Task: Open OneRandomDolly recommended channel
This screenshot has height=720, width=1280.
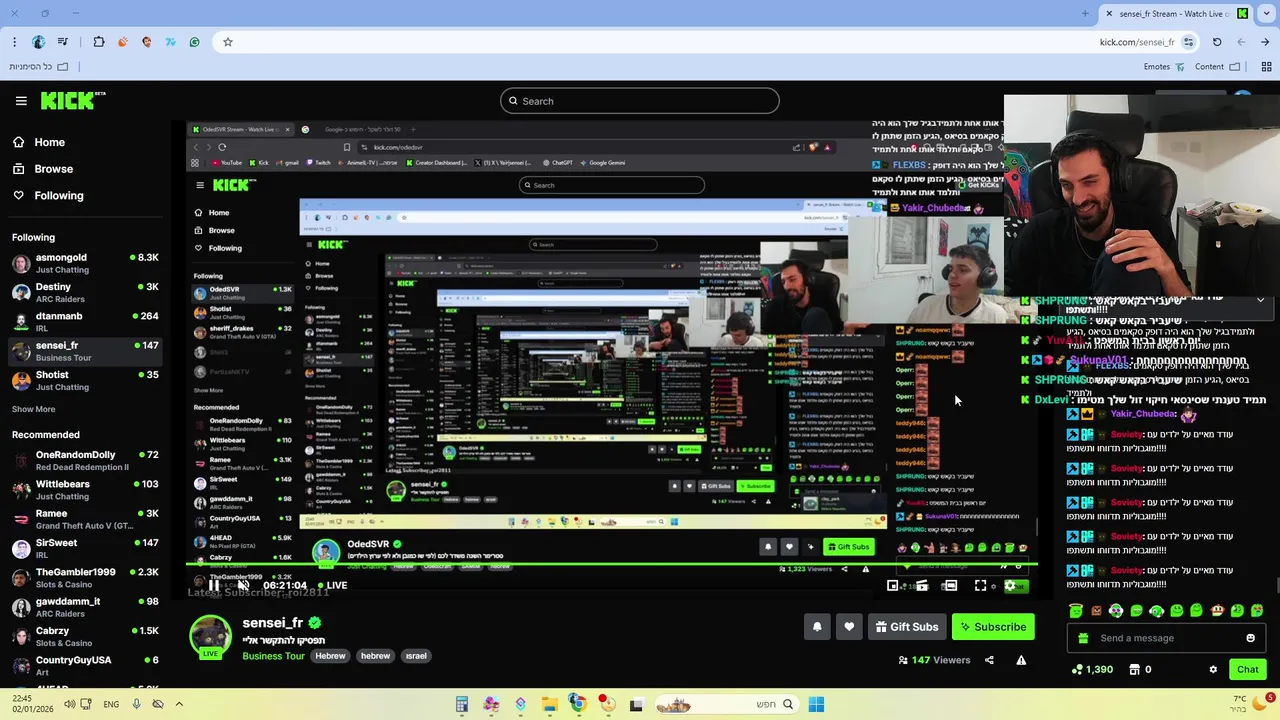Action: point(85,460)
